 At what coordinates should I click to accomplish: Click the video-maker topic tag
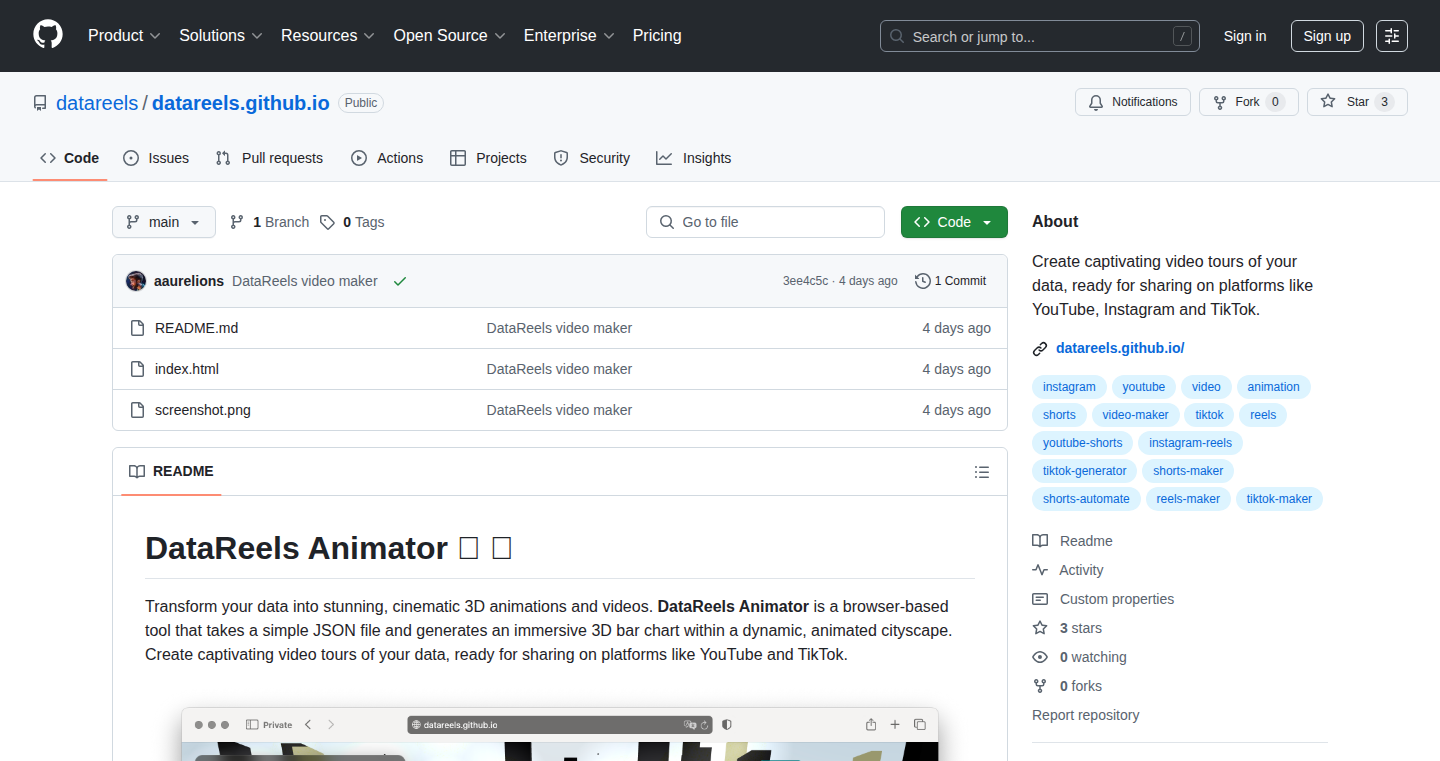coord(1135,415)
